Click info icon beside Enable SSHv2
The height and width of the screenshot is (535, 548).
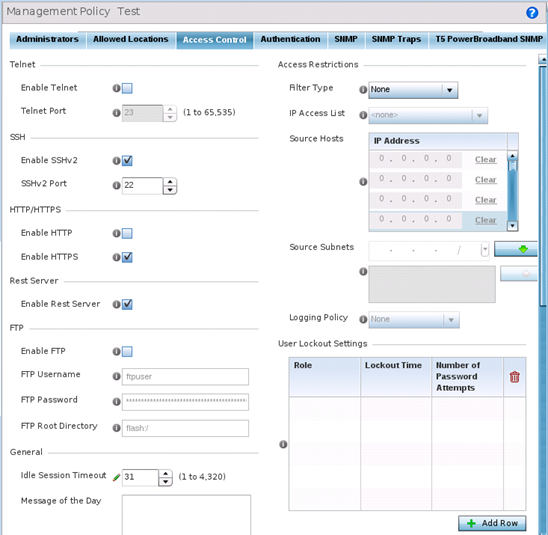[116, 161]
